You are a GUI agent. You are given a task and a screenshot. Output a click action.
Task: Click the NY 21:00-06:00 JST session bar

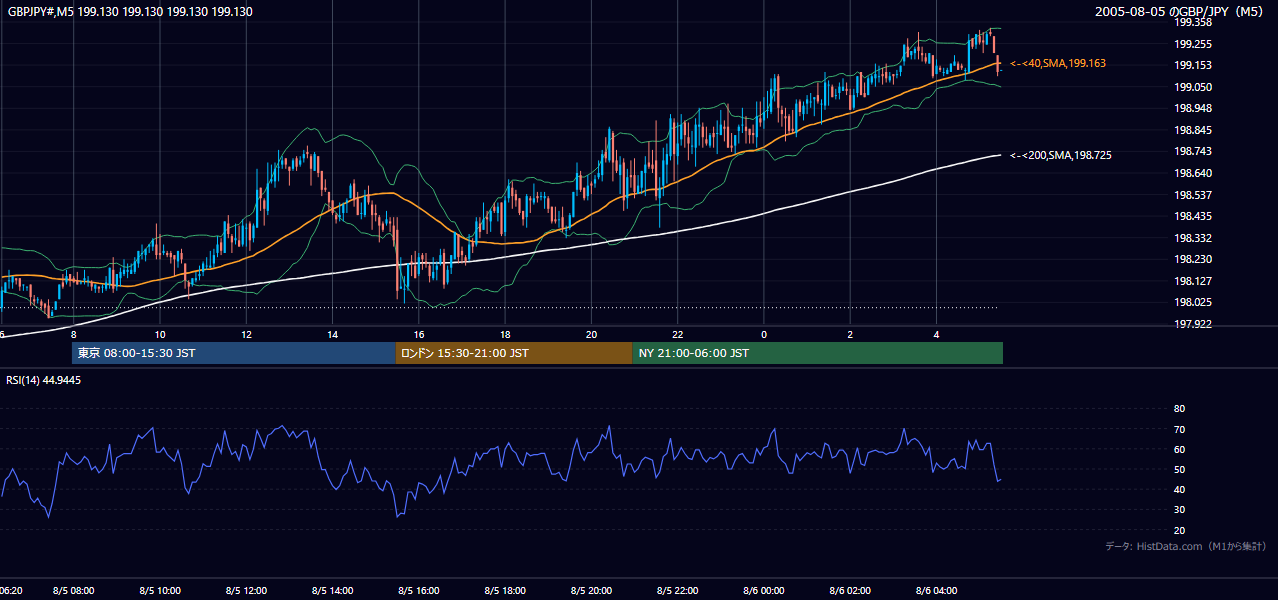(x=817, y=353)
